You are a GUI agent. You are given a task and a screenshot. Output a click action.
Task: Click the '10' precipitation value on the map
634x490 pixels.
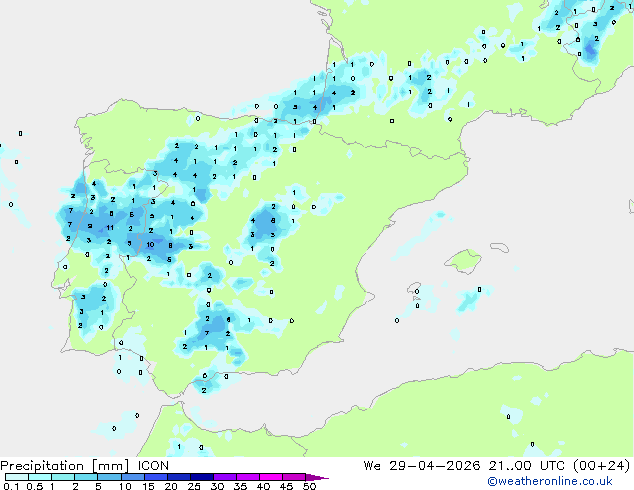(150, 245)
